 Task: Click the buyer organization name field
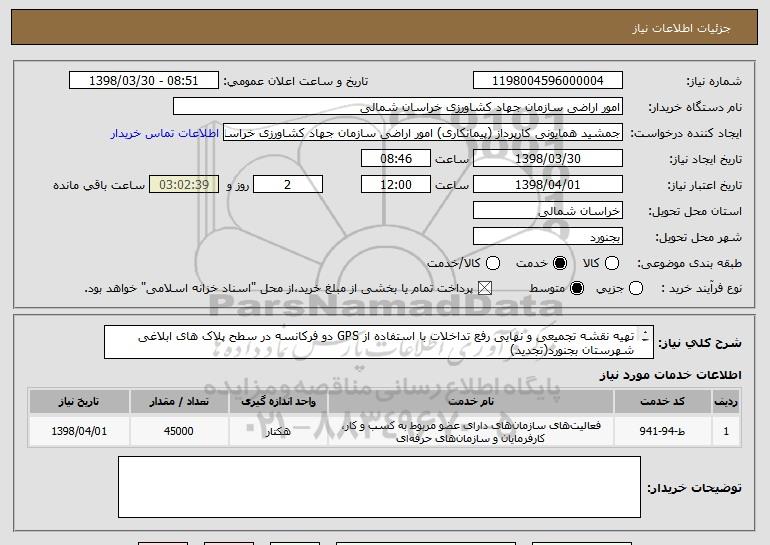398,107
